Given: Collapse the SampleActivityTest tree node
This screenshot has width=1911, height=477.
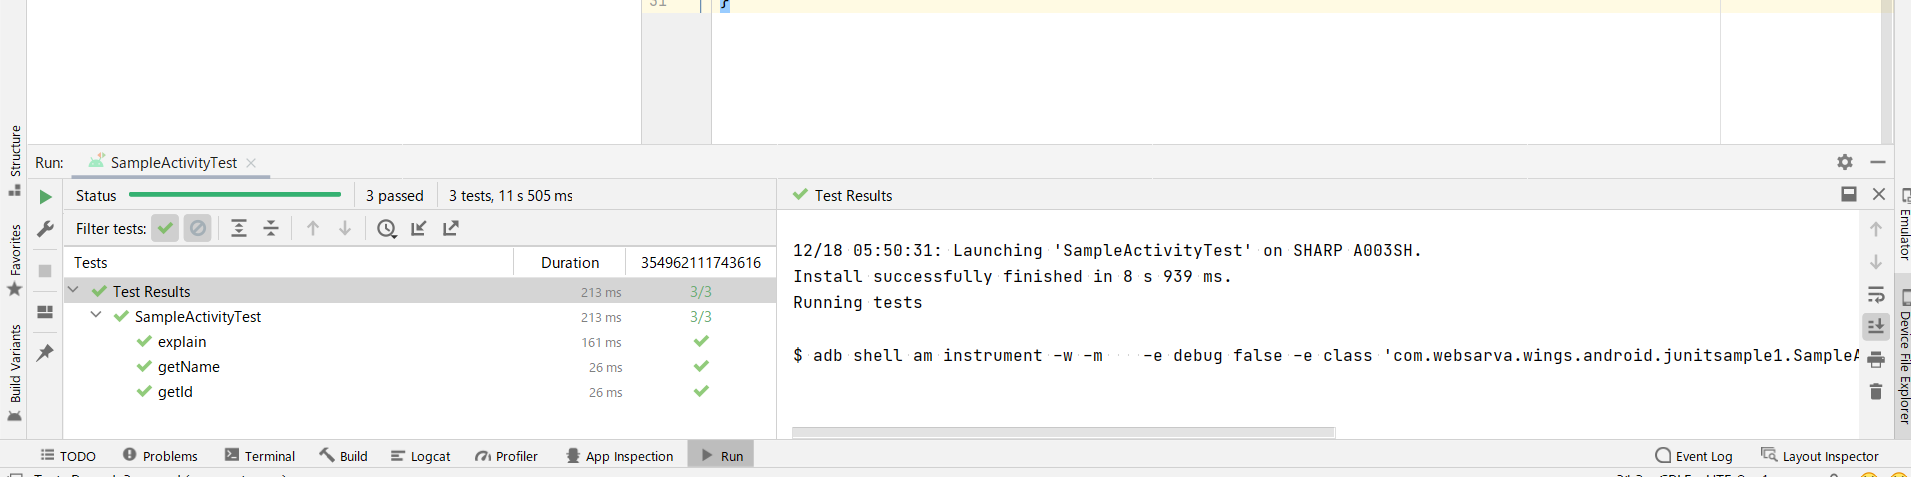Looking at the screenshot, I should point(96,315).
